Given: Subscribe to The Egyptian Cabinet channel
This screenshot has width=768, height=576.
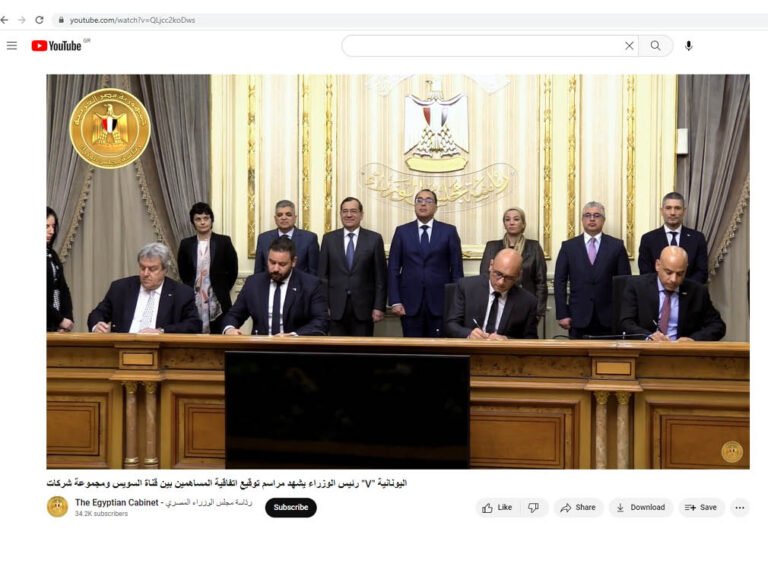Looking at the screenshot, I should tap(291, 507).
